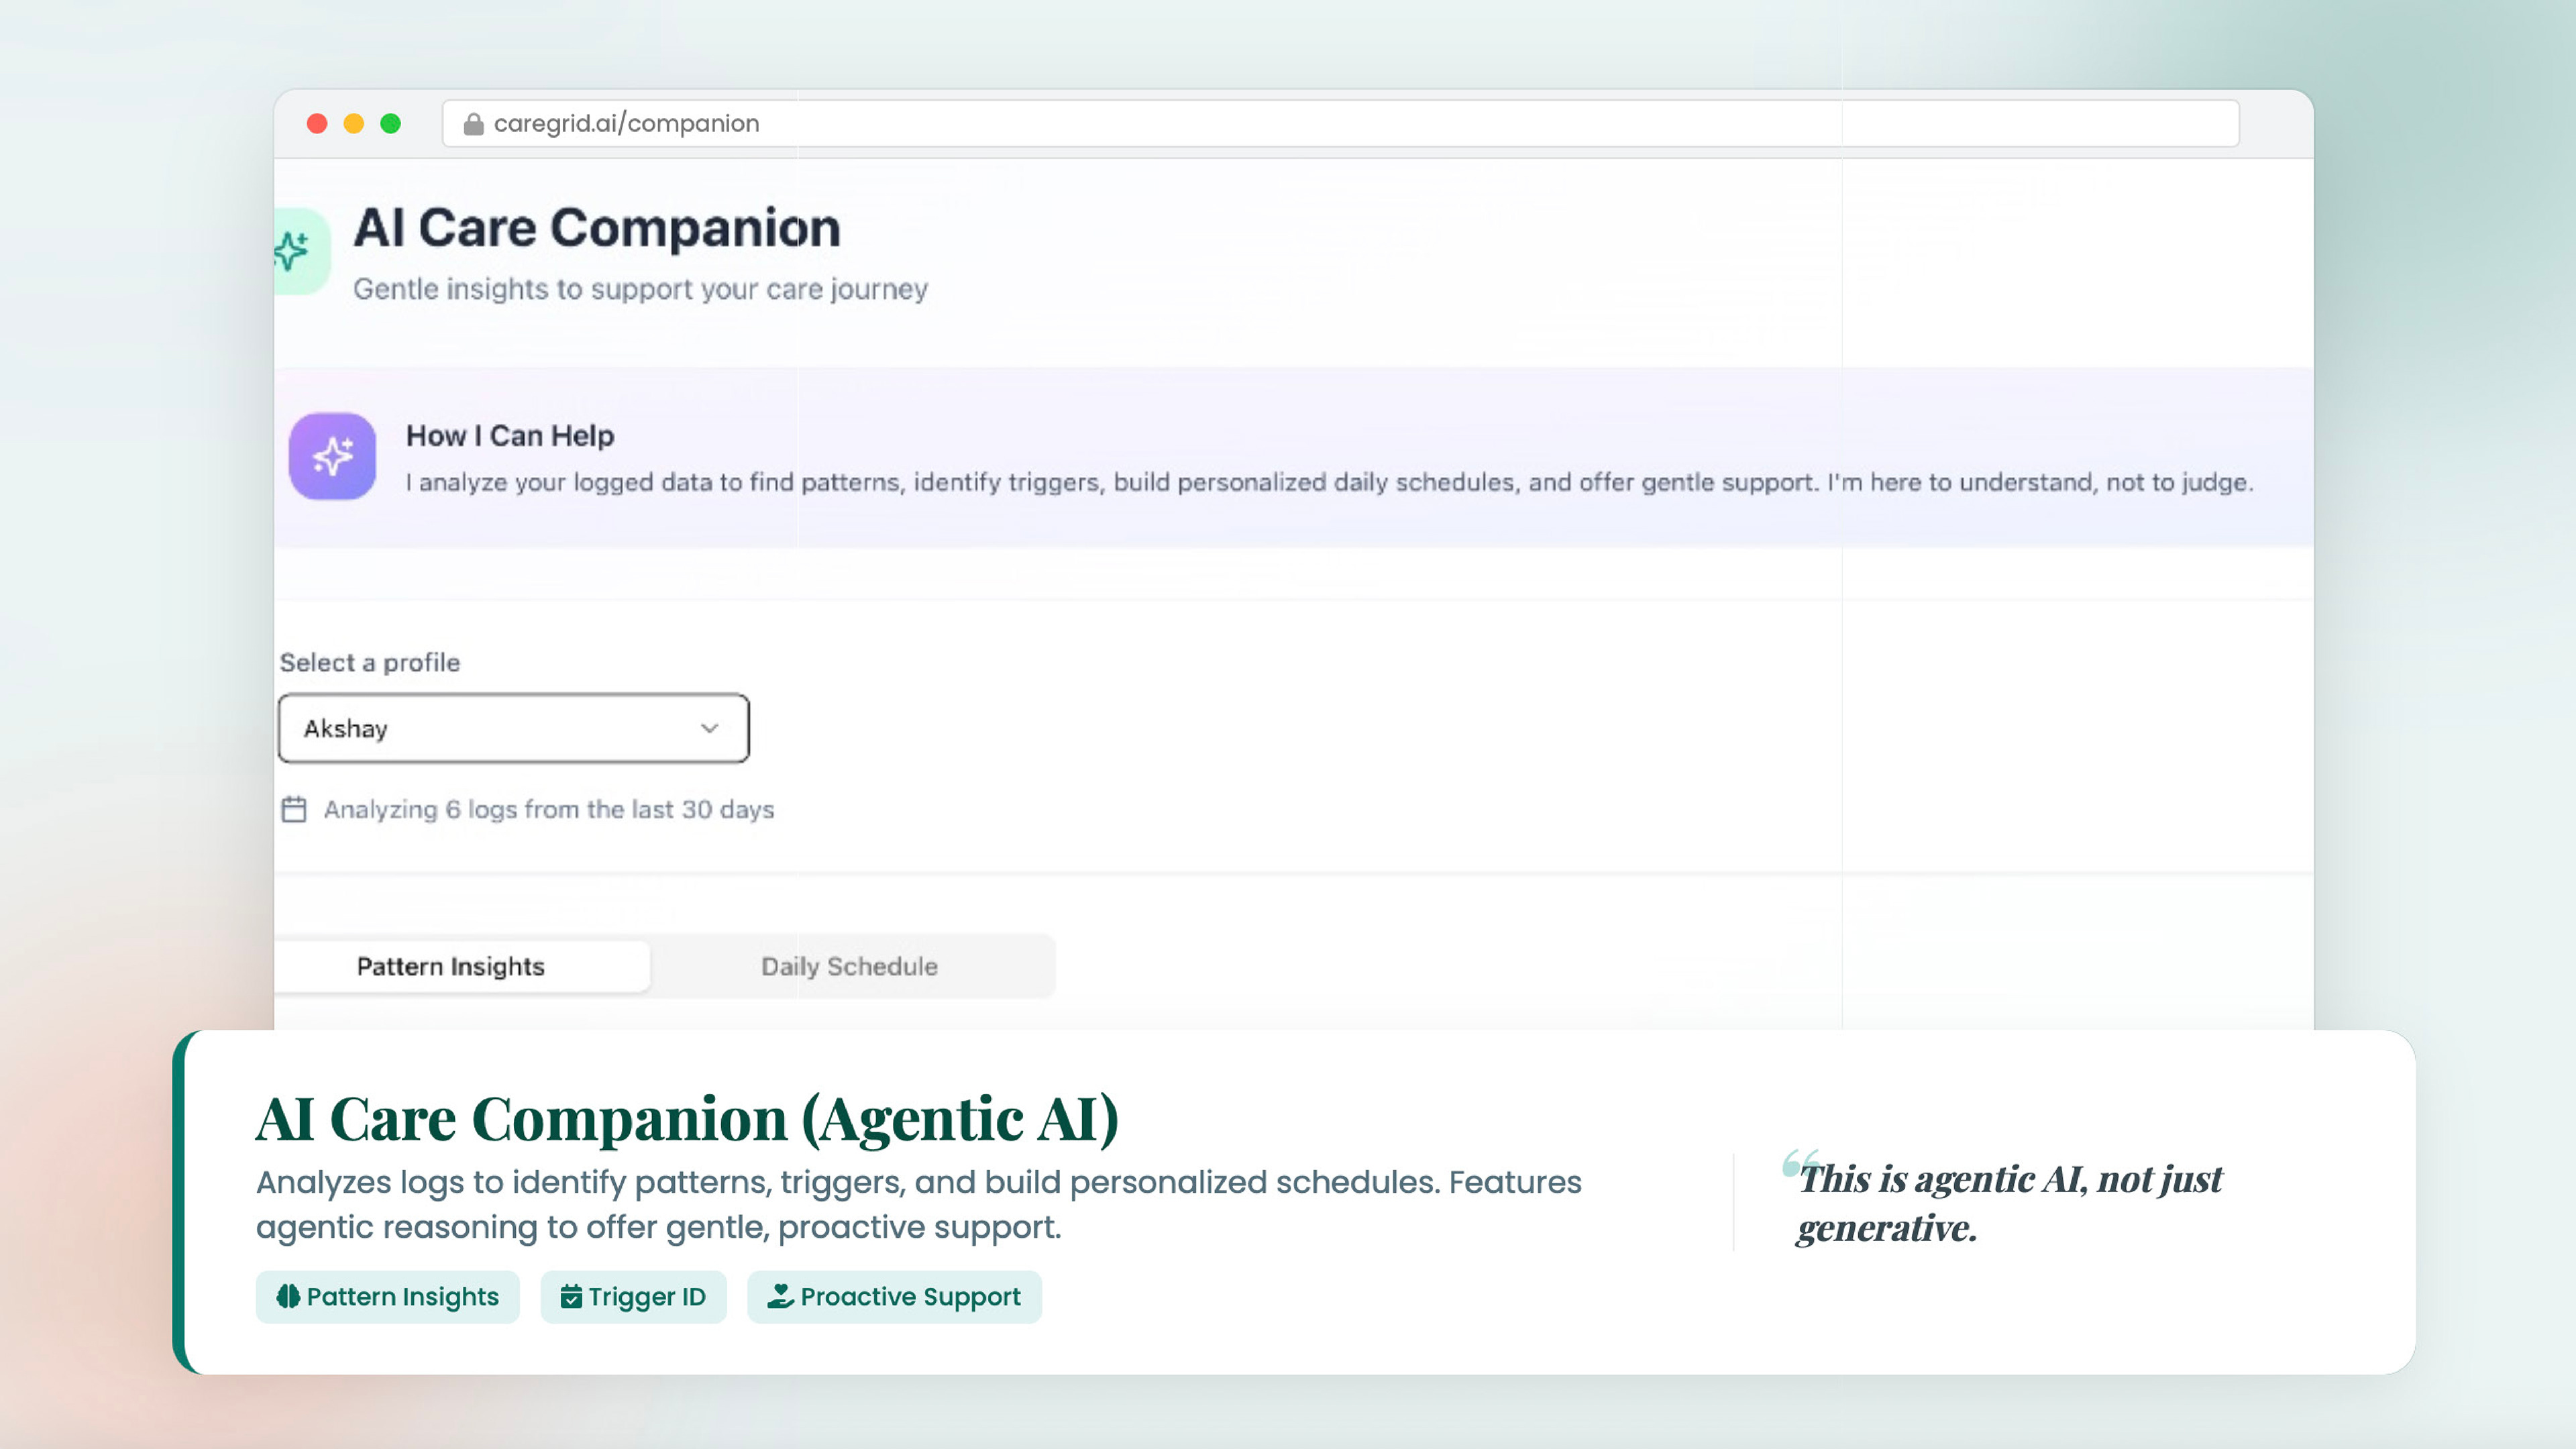This screenshot has height=1449, width=2576.
Task: Click the brain icon on Pattern Insights tag
Action: (288, 1296)
